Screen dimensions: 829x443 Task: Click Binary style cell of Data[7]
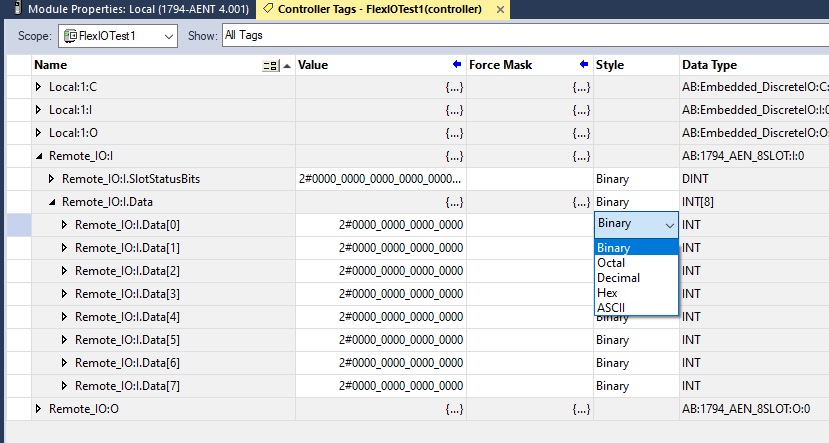636,385
